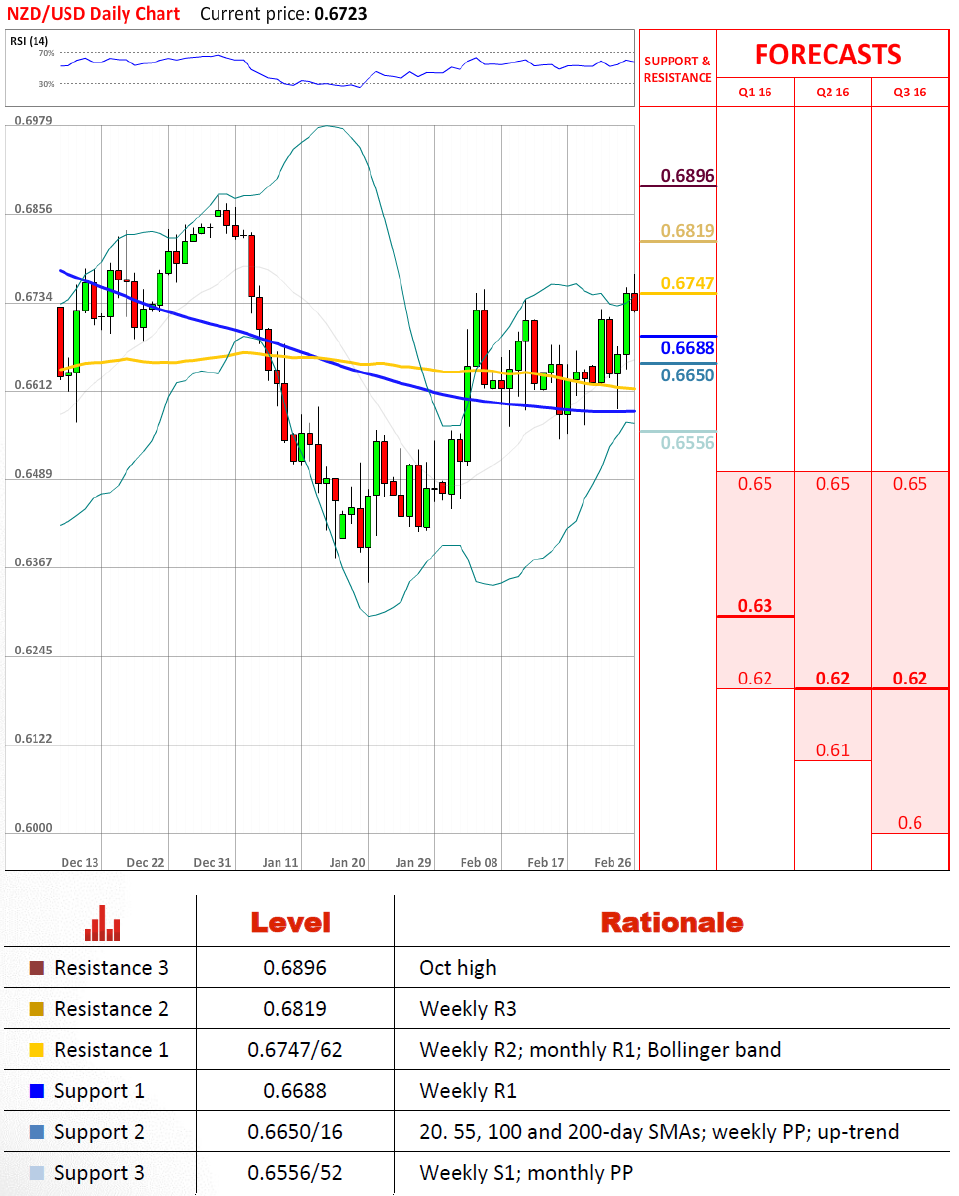The image size is (959, 1196).
Task: Click the Weekly R3 rationale
Action: [468, 1009]
